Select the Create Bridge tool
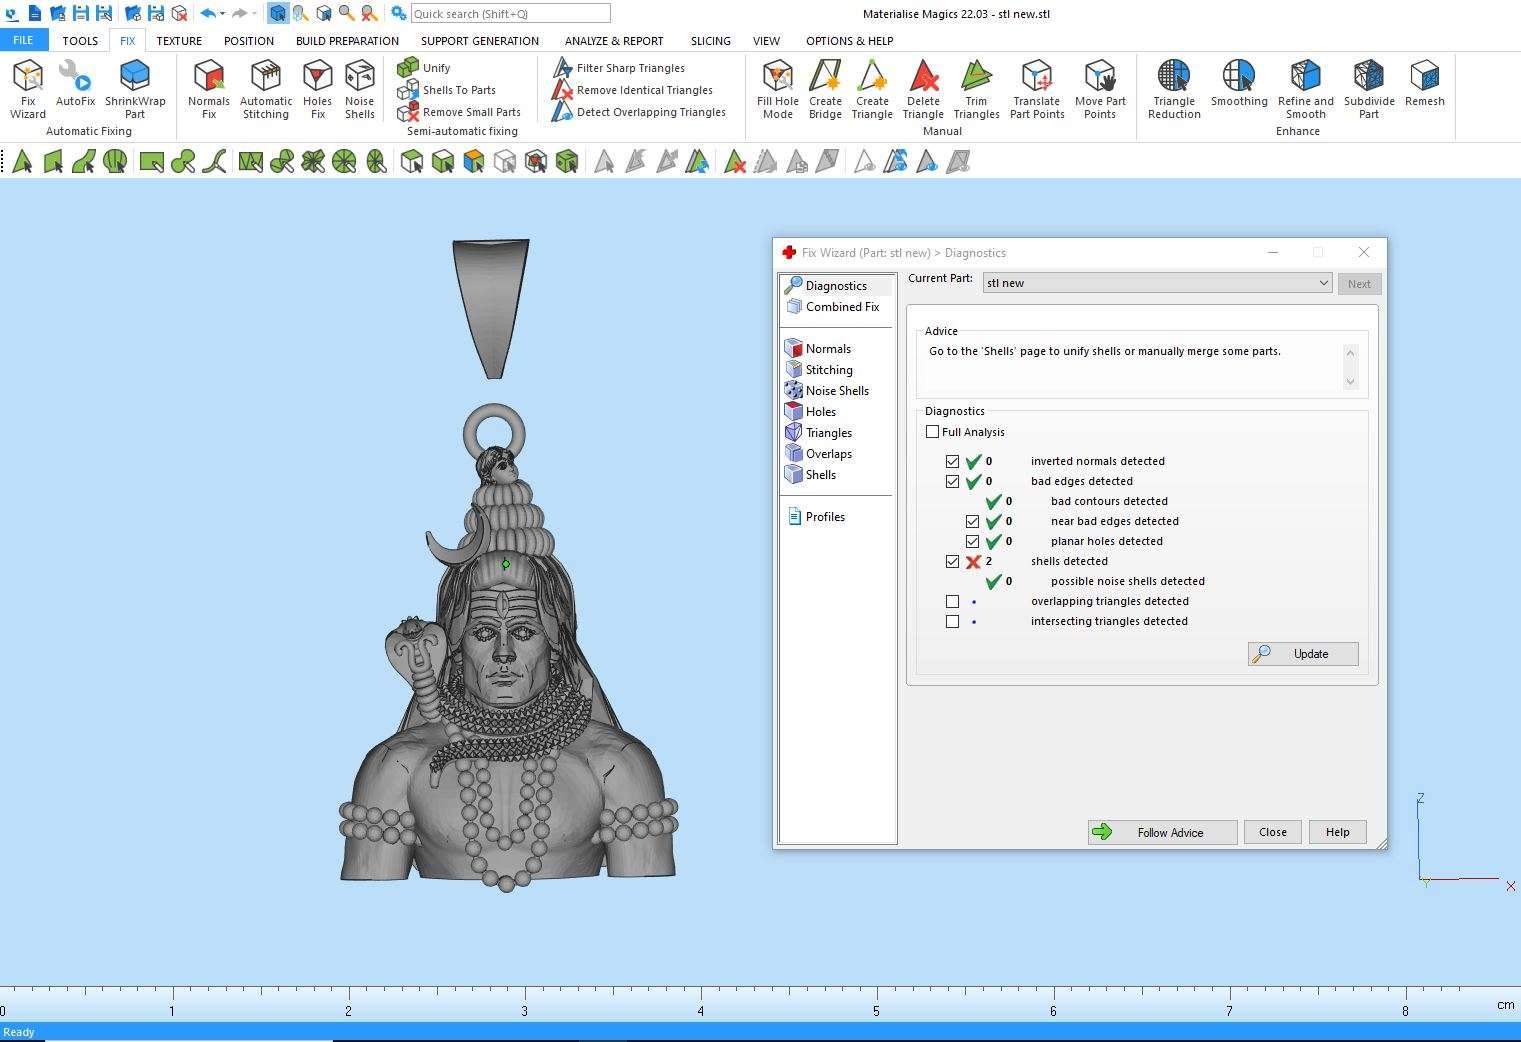Screen dimensions: 1521x1042 (x=825, y=88)
